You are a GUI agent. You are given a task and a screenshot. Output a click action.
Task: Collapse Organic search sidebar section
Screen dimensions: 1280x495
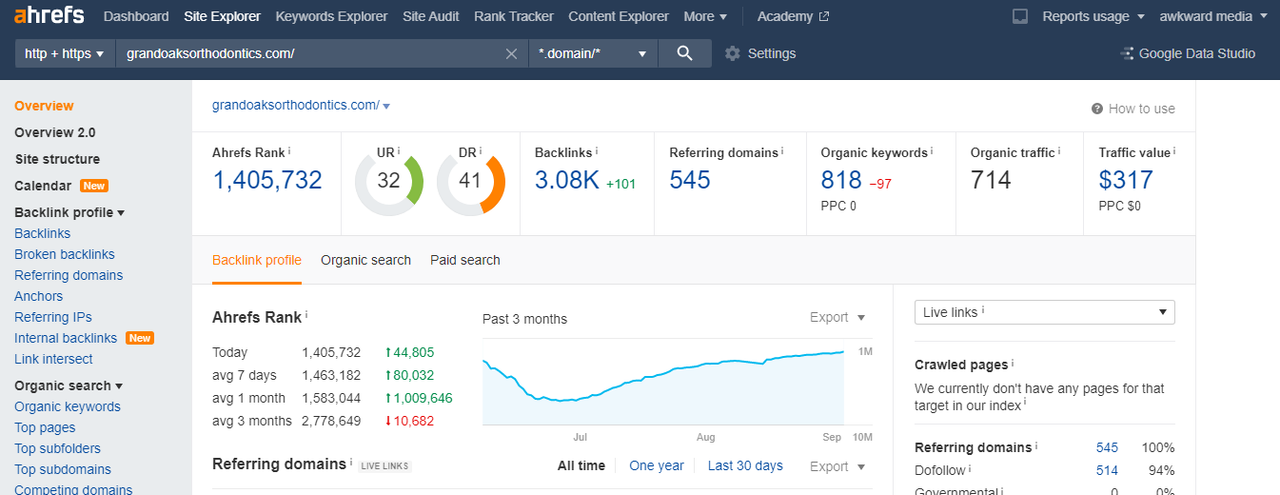[x=69, y=385]
